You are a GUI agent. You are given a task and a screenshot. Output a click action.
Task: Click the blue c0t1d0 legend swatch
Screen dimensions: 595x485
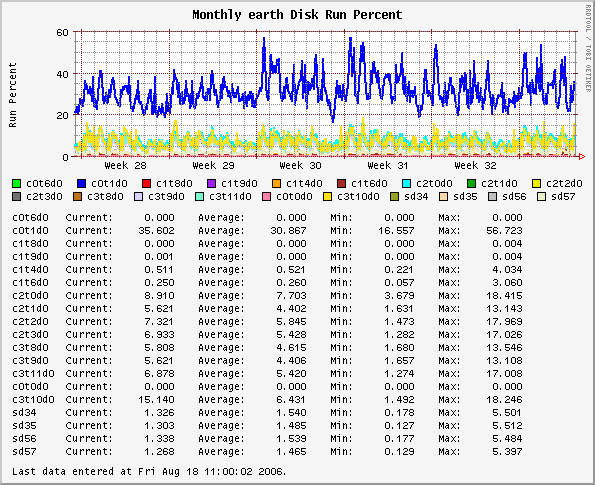[81, 184]
